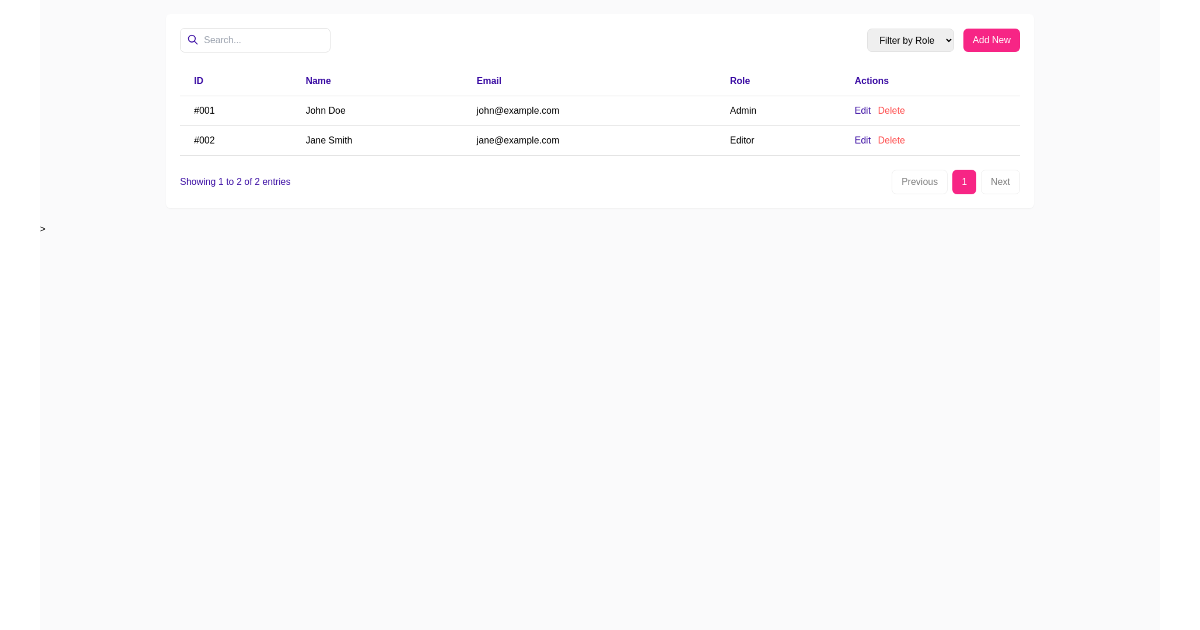This screenshot has height=630, width=1200.
Task: Sort the table by the Name column
Action: click(317, 81)
